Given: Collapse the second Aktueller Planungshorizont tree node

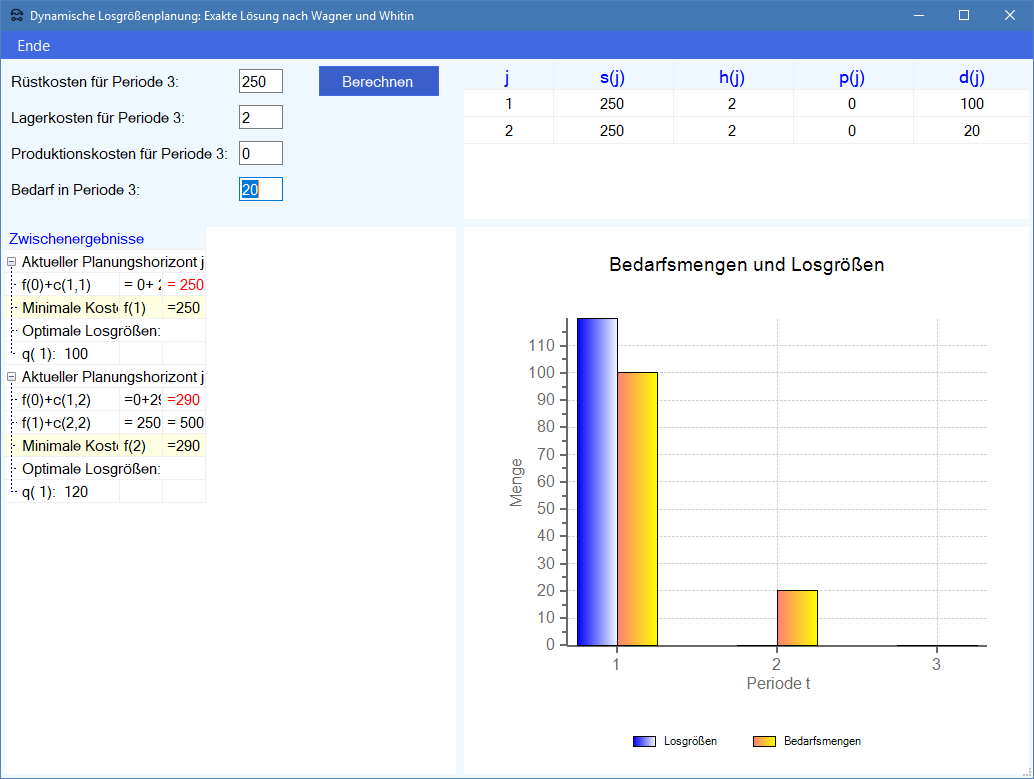Looking at the screenshot, I should pyautogui.click(x=12, y=377).
